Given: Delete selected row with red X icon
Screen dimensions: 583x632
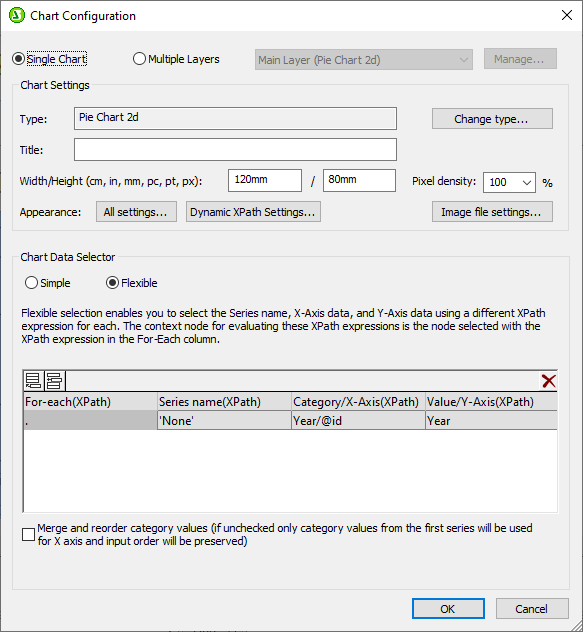Looking at the screenshot, I should click(x=548, y=381).
